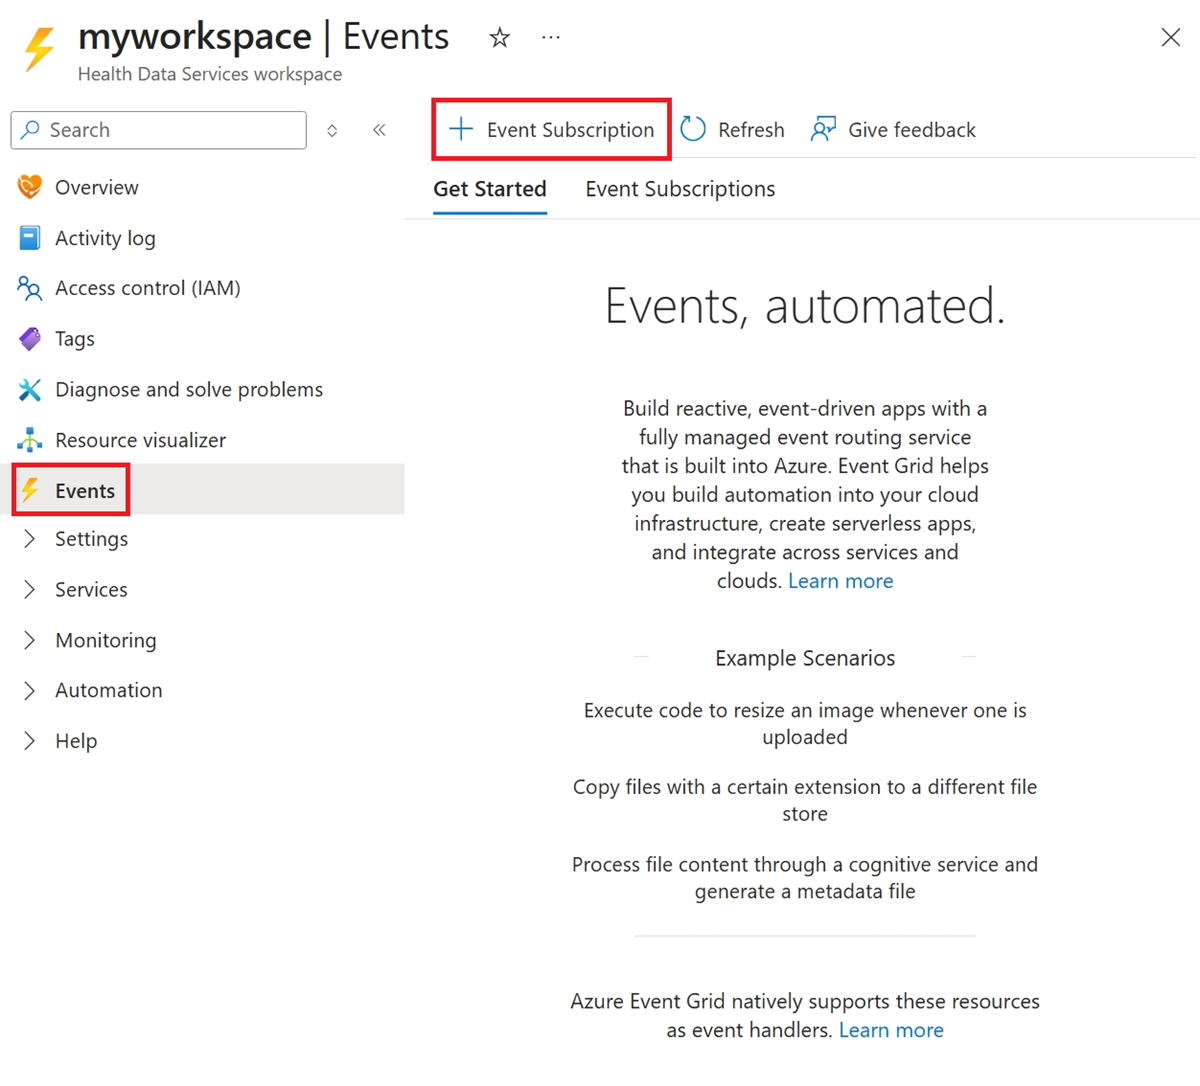This screenshot has width=1200, height=1086.
Task: Open Learn more link after 'clouds.'
Action: [x=841, y=581]
